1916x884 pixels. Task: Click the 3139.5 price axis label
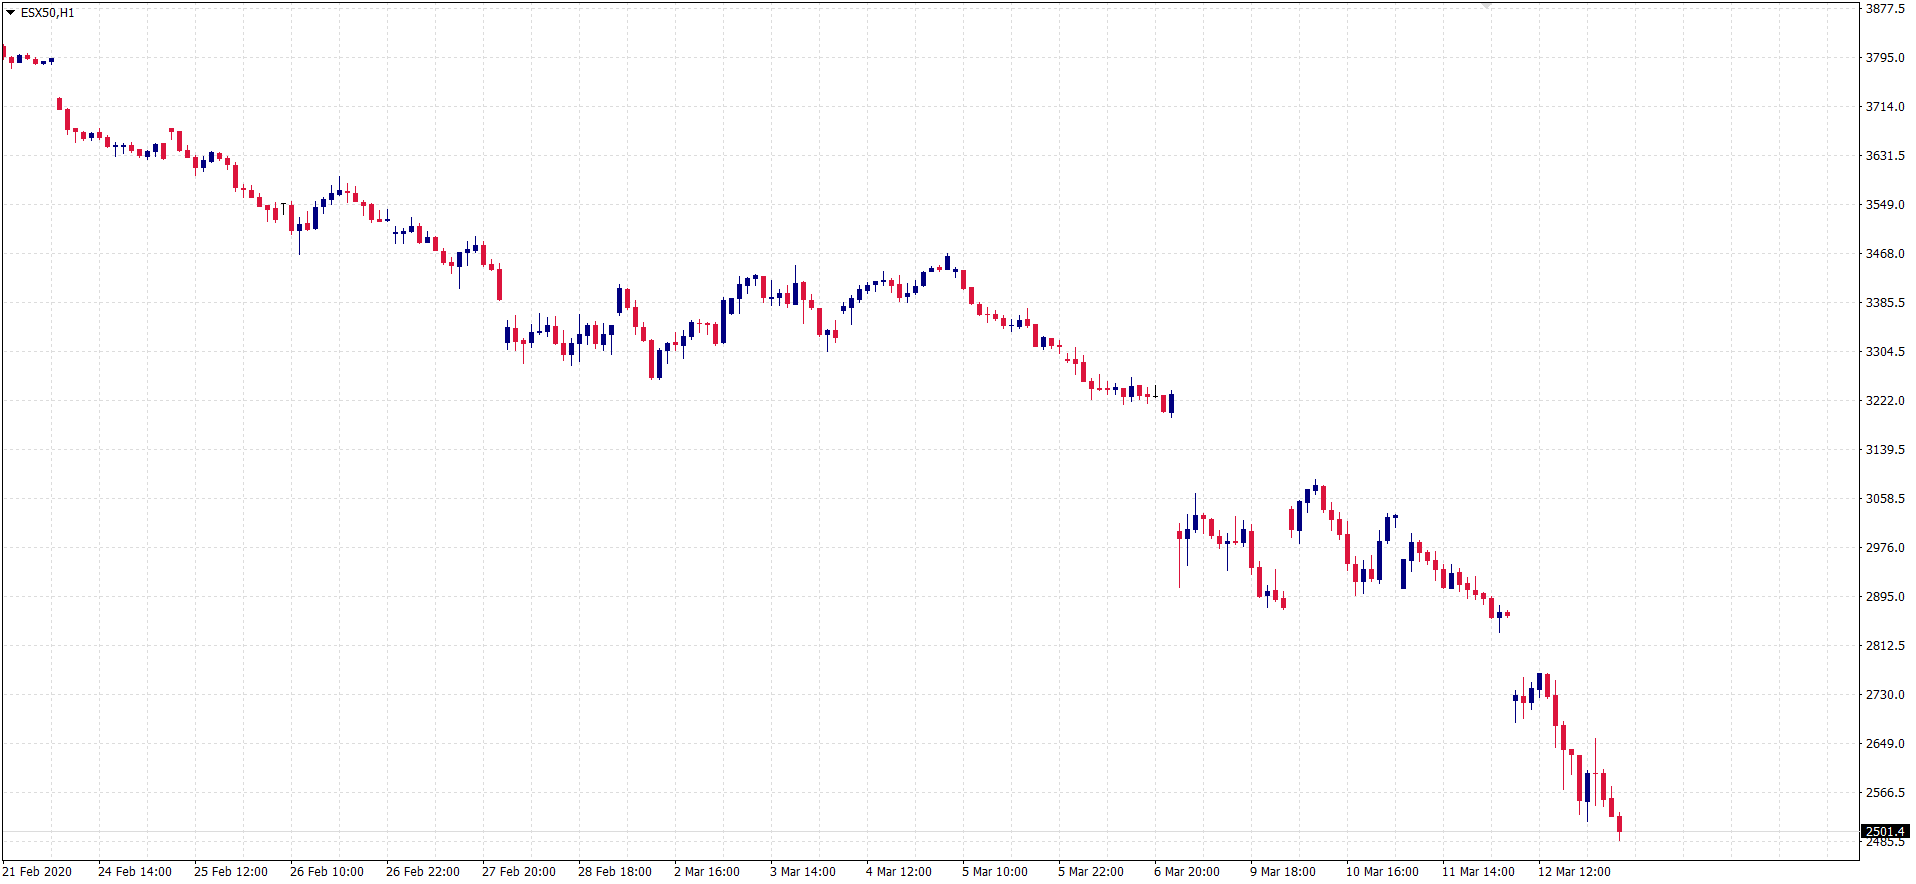tap(1885, 450)
